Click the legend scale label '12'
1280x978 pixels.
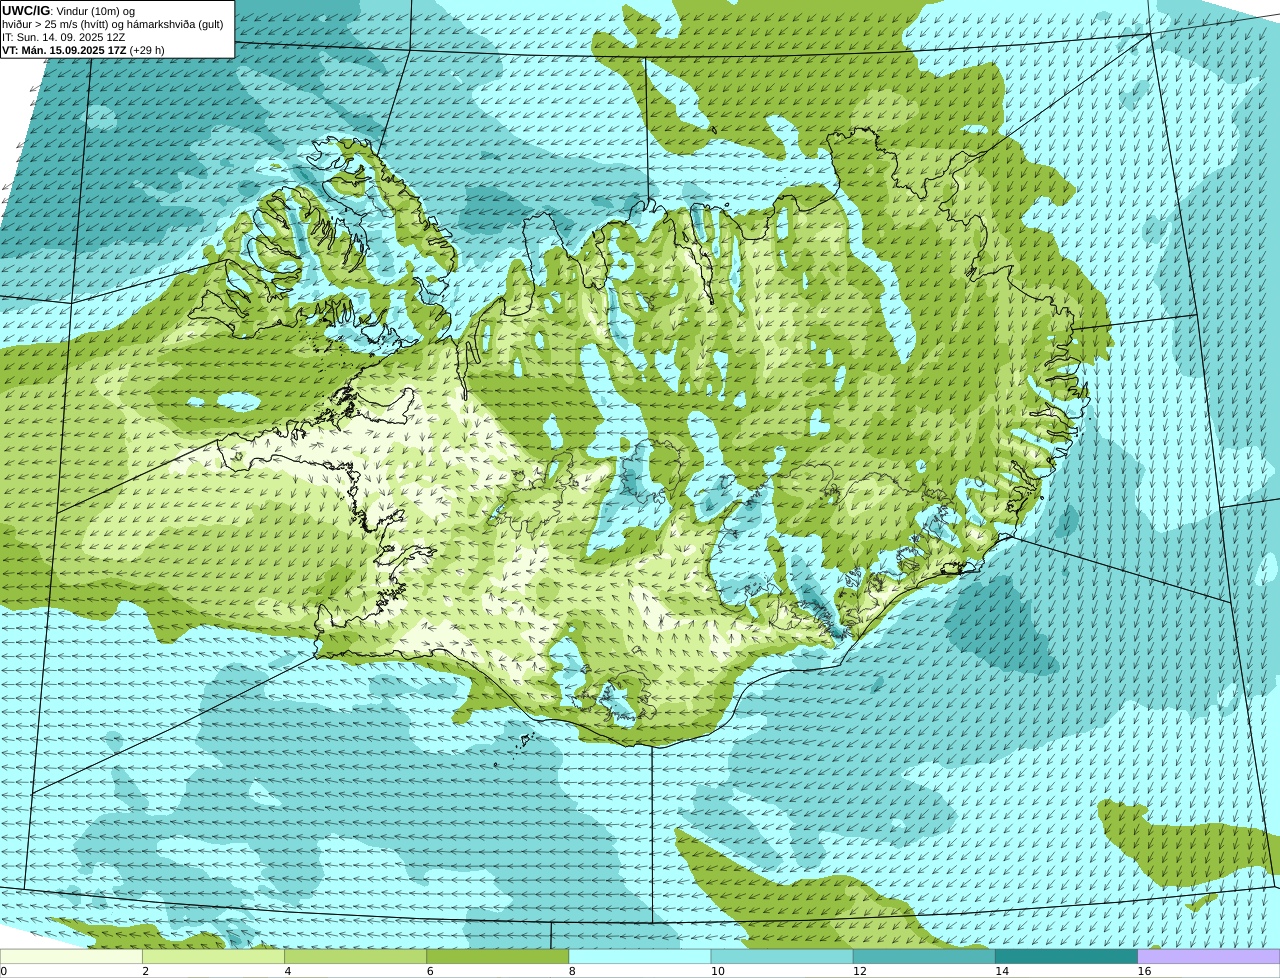coord(859,971)
